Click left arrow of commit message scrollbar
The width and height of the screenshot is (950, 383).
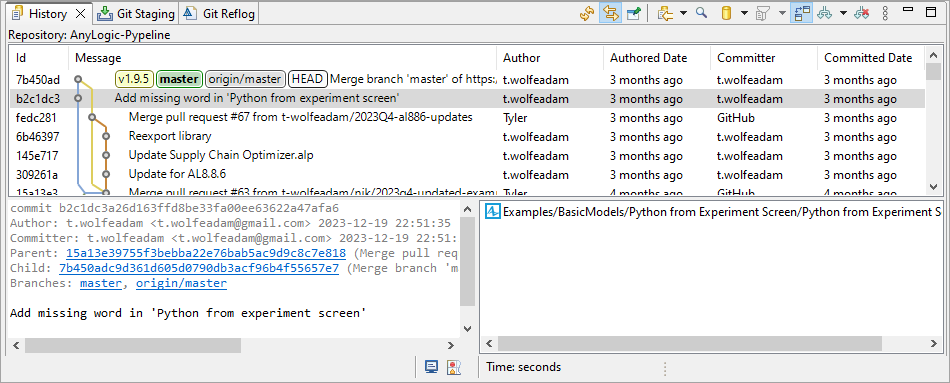coord(16,345)
